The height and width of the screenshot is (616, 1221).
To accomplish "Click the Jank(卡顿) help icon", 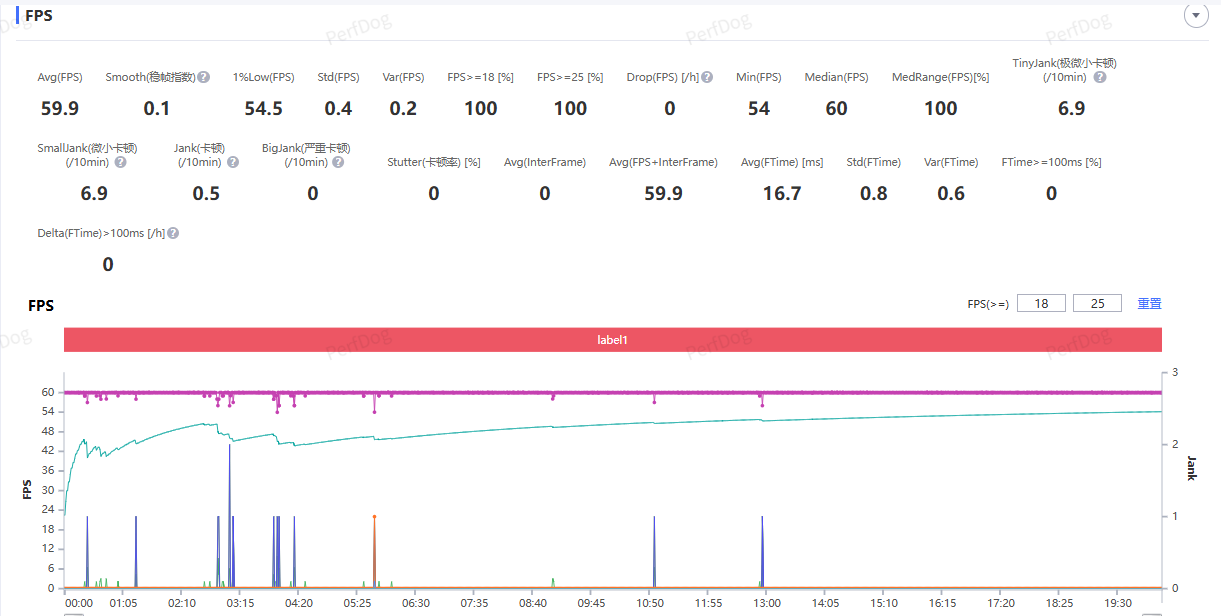I will (x=233, y=162).
